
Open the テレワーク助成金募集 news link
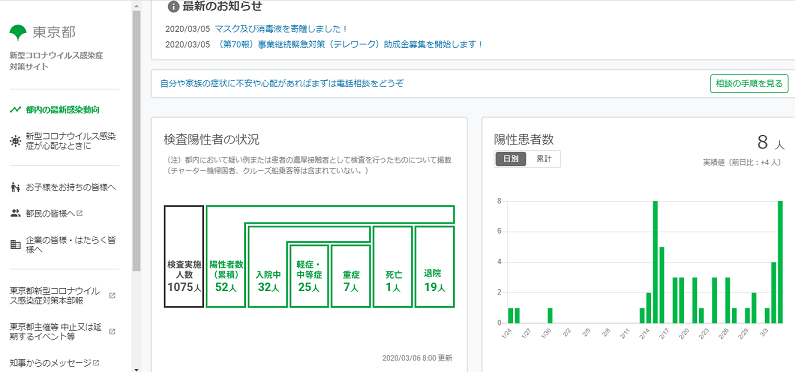click(x=349, y=44)
